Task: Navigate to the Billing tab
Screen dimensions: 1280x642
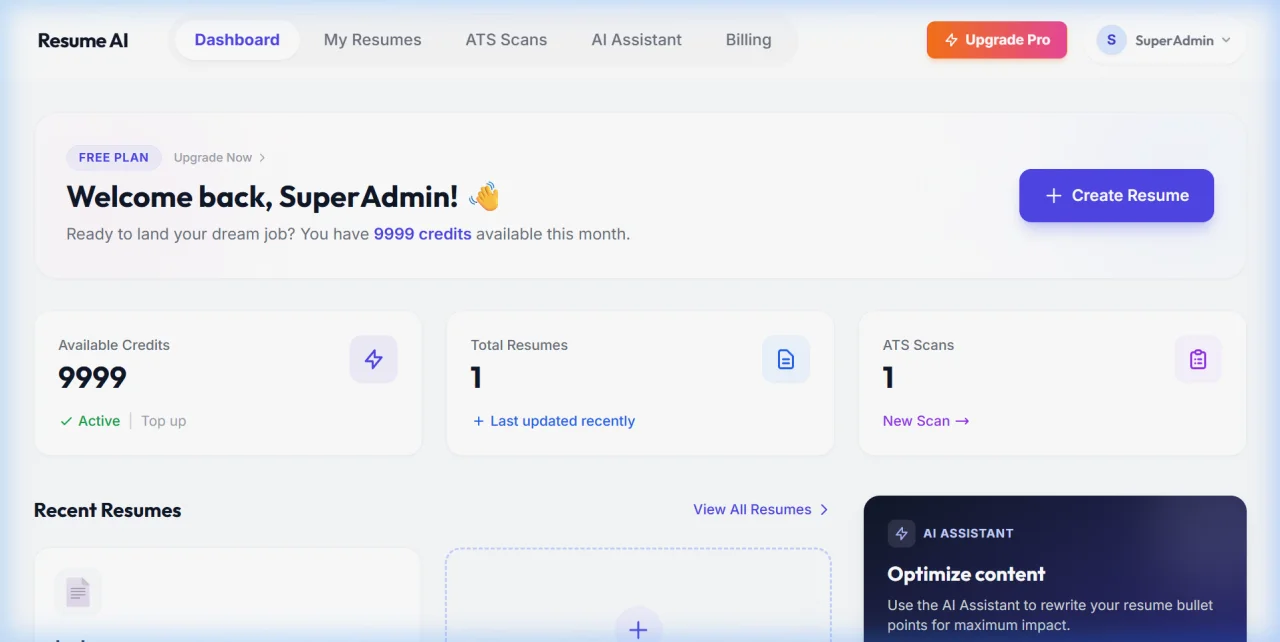Action: [748, 40]
